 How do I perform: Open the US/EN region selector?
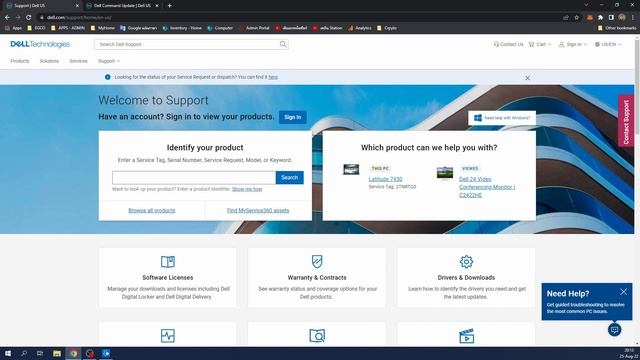pos(608,44)
